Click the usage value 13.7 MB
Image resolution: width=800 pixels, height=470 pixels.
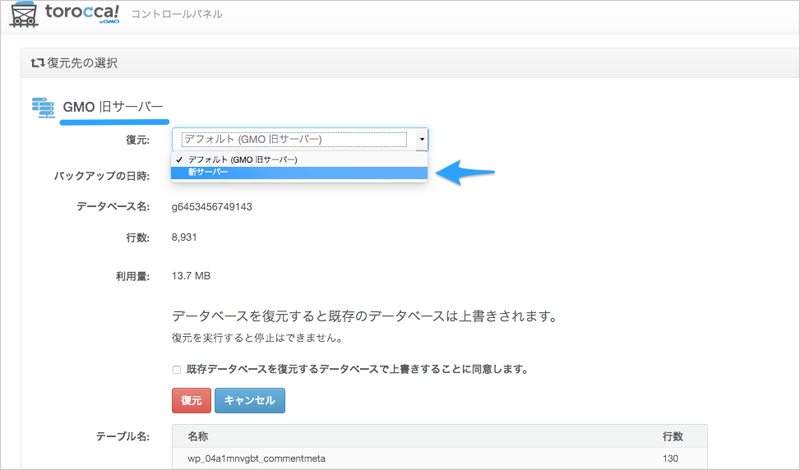click(x=191, y=276)
